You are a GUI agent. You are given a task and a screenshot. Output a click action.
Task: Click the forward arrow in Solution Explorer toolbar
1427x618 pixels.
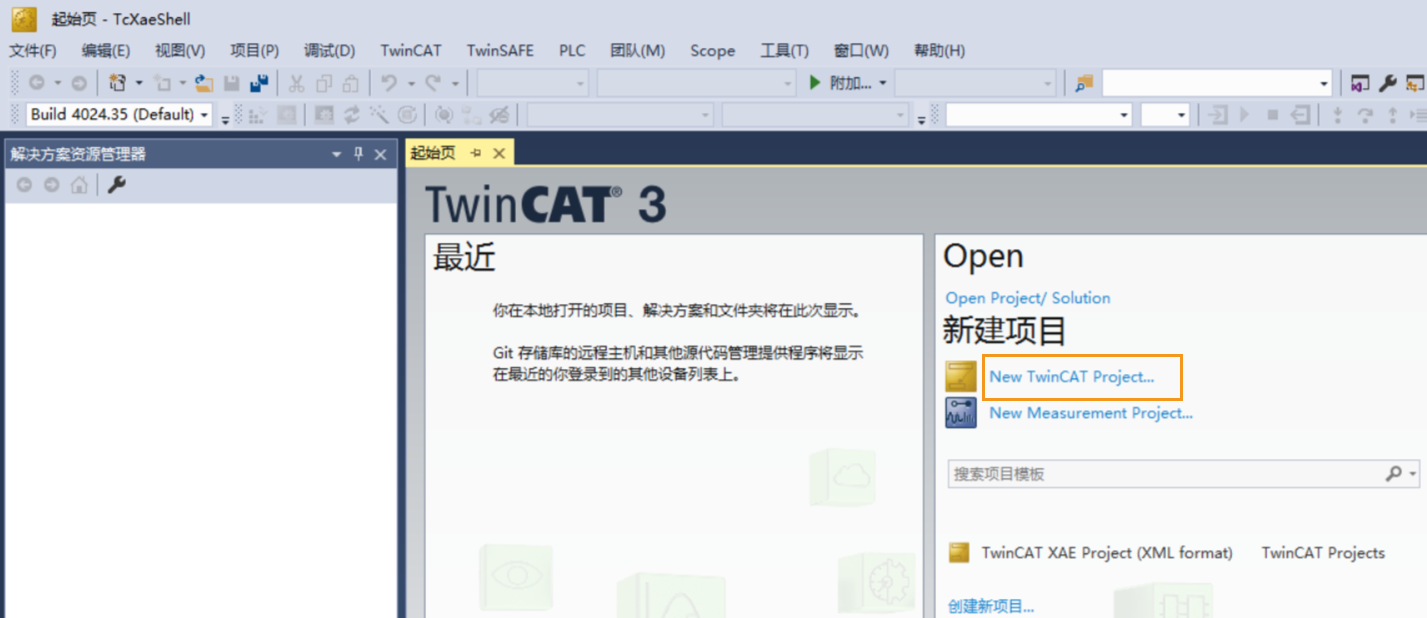click(51, 185)
